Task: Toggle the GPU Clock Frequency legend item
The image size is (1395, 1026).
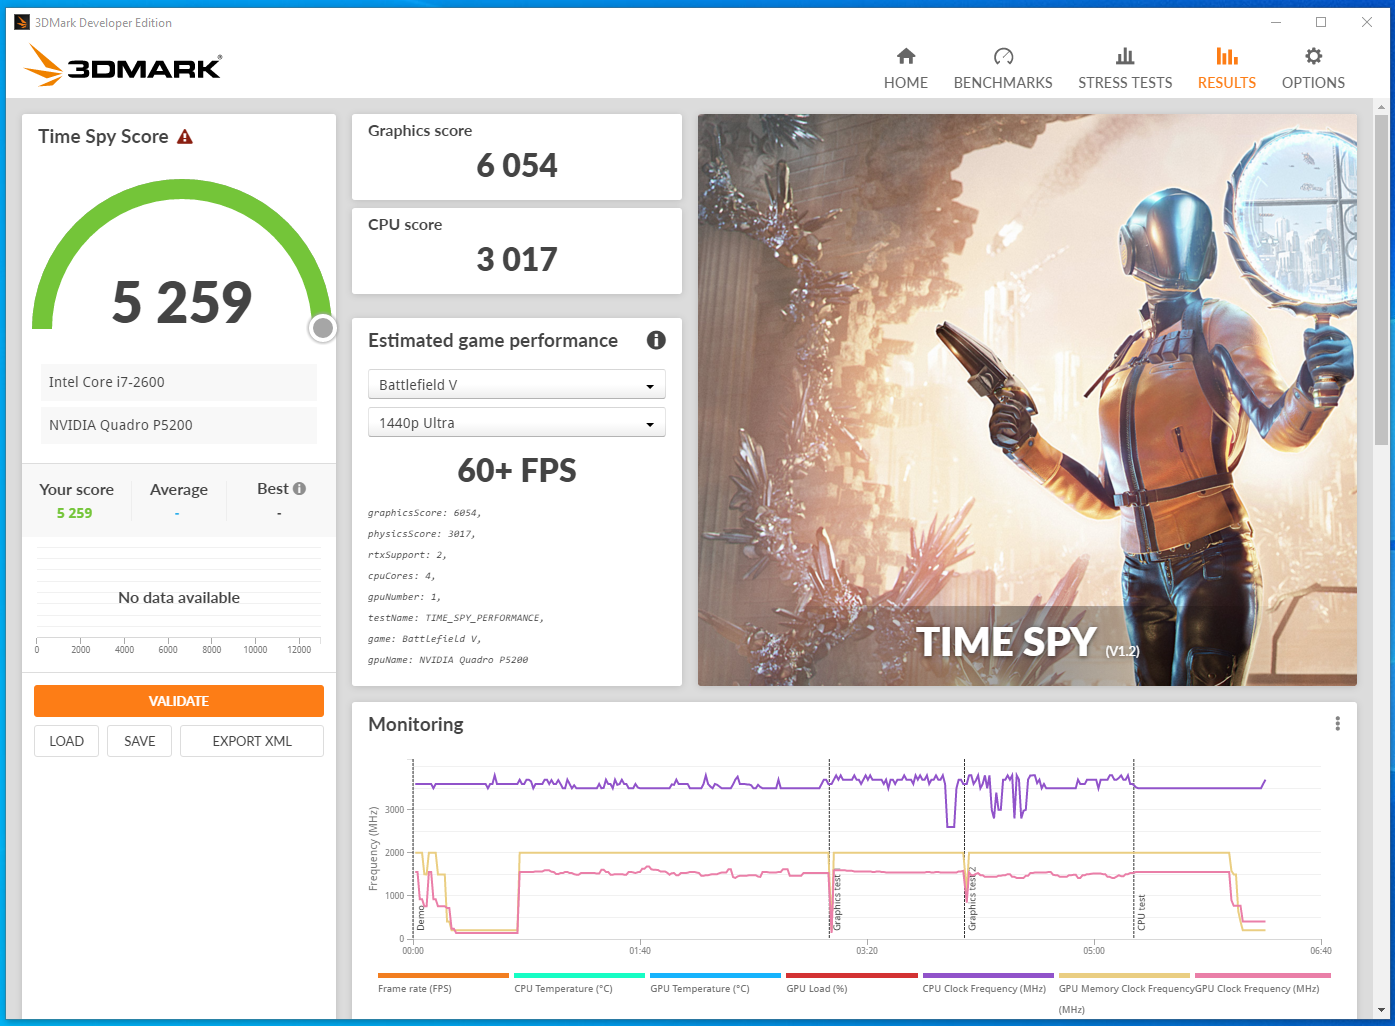Action: [x=1262, y=983]
